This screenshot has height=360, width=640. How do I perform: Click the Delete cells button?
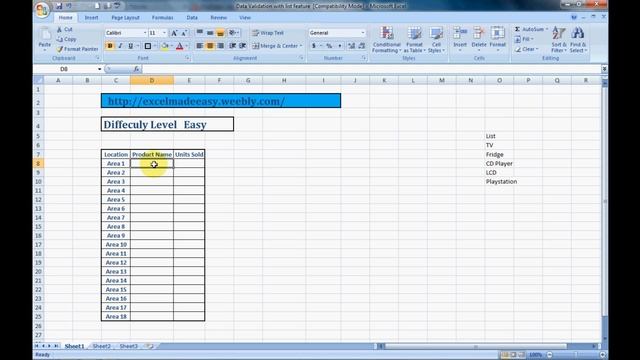479,40
